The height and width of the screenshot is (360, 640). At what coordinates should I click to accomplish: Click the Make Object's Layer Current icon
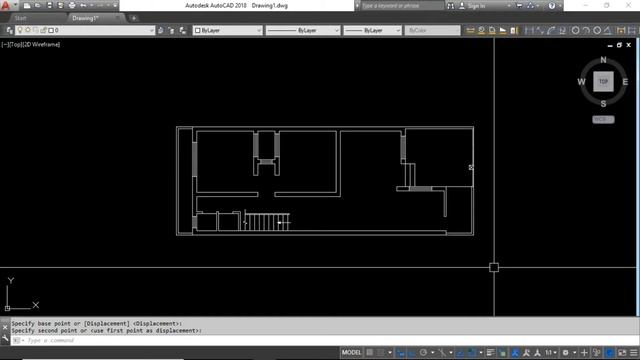pyautogui.click(x=161, y=30)
